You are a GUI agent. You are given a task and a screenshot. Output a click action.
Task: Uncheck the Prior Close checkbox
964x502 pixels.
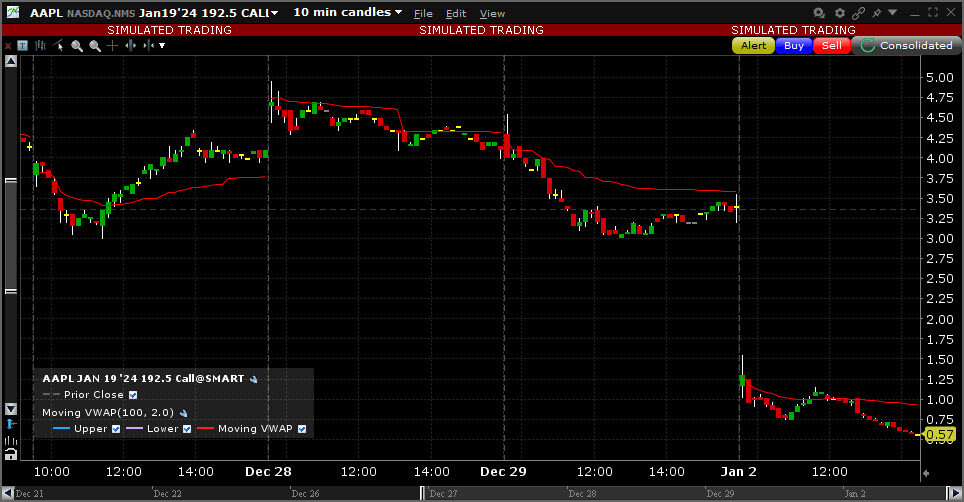(x=133, y=395)
